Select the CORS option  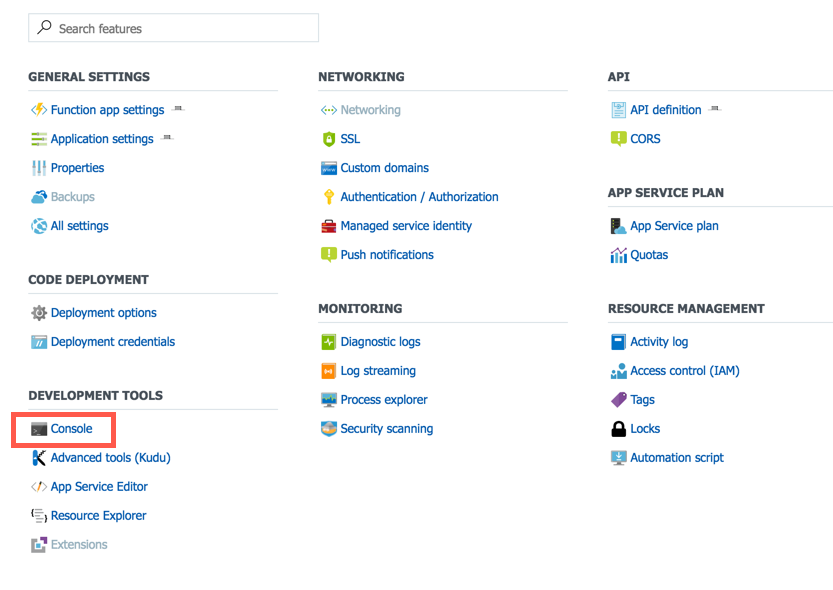click(x=645, y=139)
